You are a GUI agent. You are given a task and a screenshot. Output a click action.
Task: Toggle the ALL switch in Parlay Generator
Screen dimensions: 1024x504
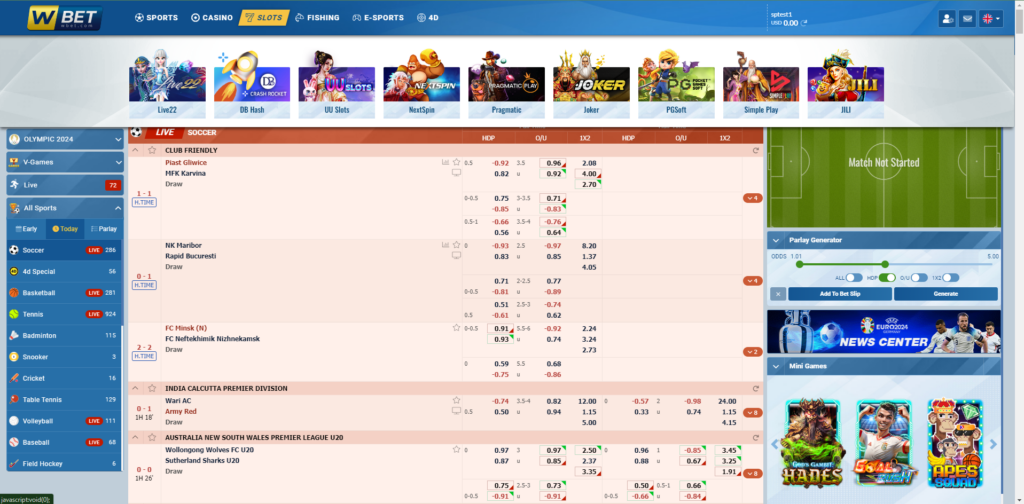click(x=854, y=277)
